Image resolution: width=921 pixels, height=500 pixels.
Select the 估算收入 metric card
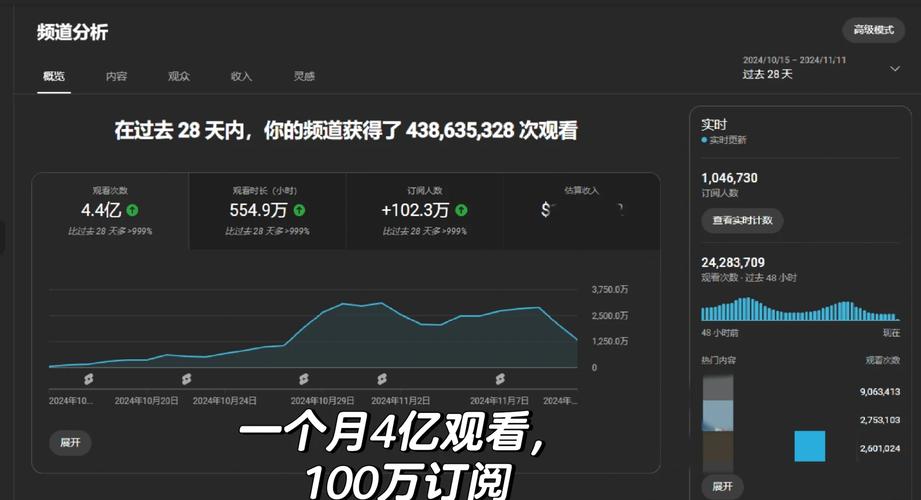coord(581,211)
